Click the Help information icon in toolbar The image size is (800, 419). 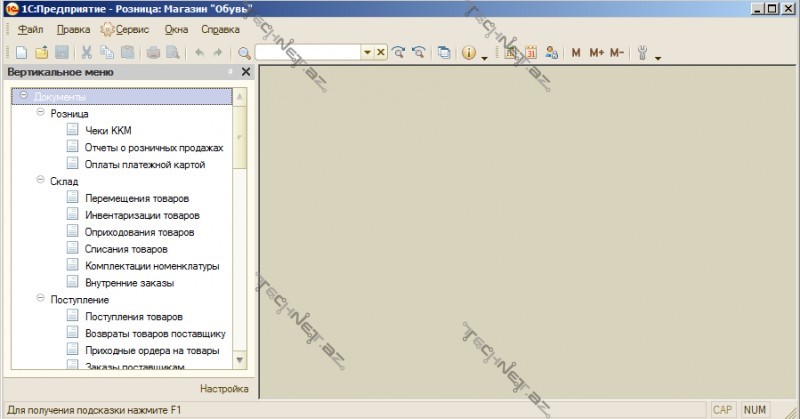tap(469, 53)
